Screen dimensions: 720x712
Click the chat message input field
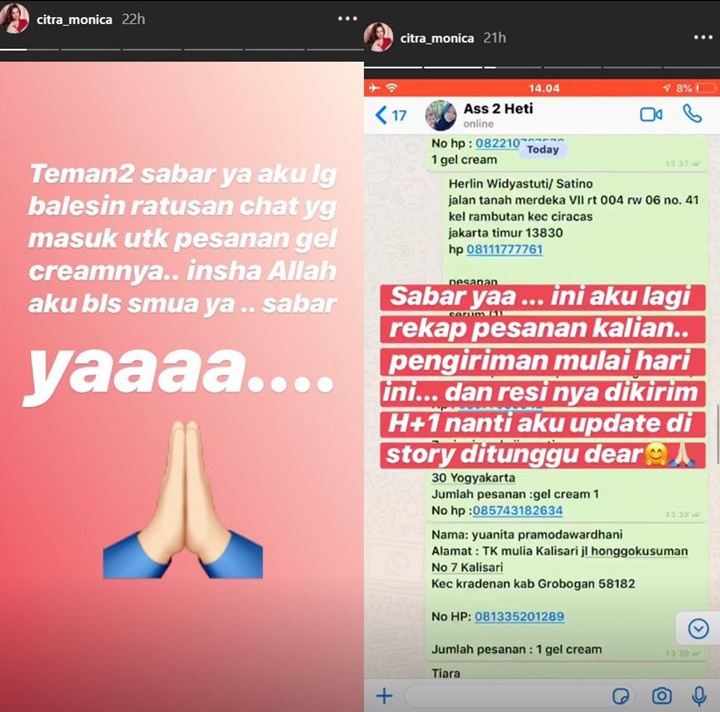pyautogui.click(x=503, y=696)
